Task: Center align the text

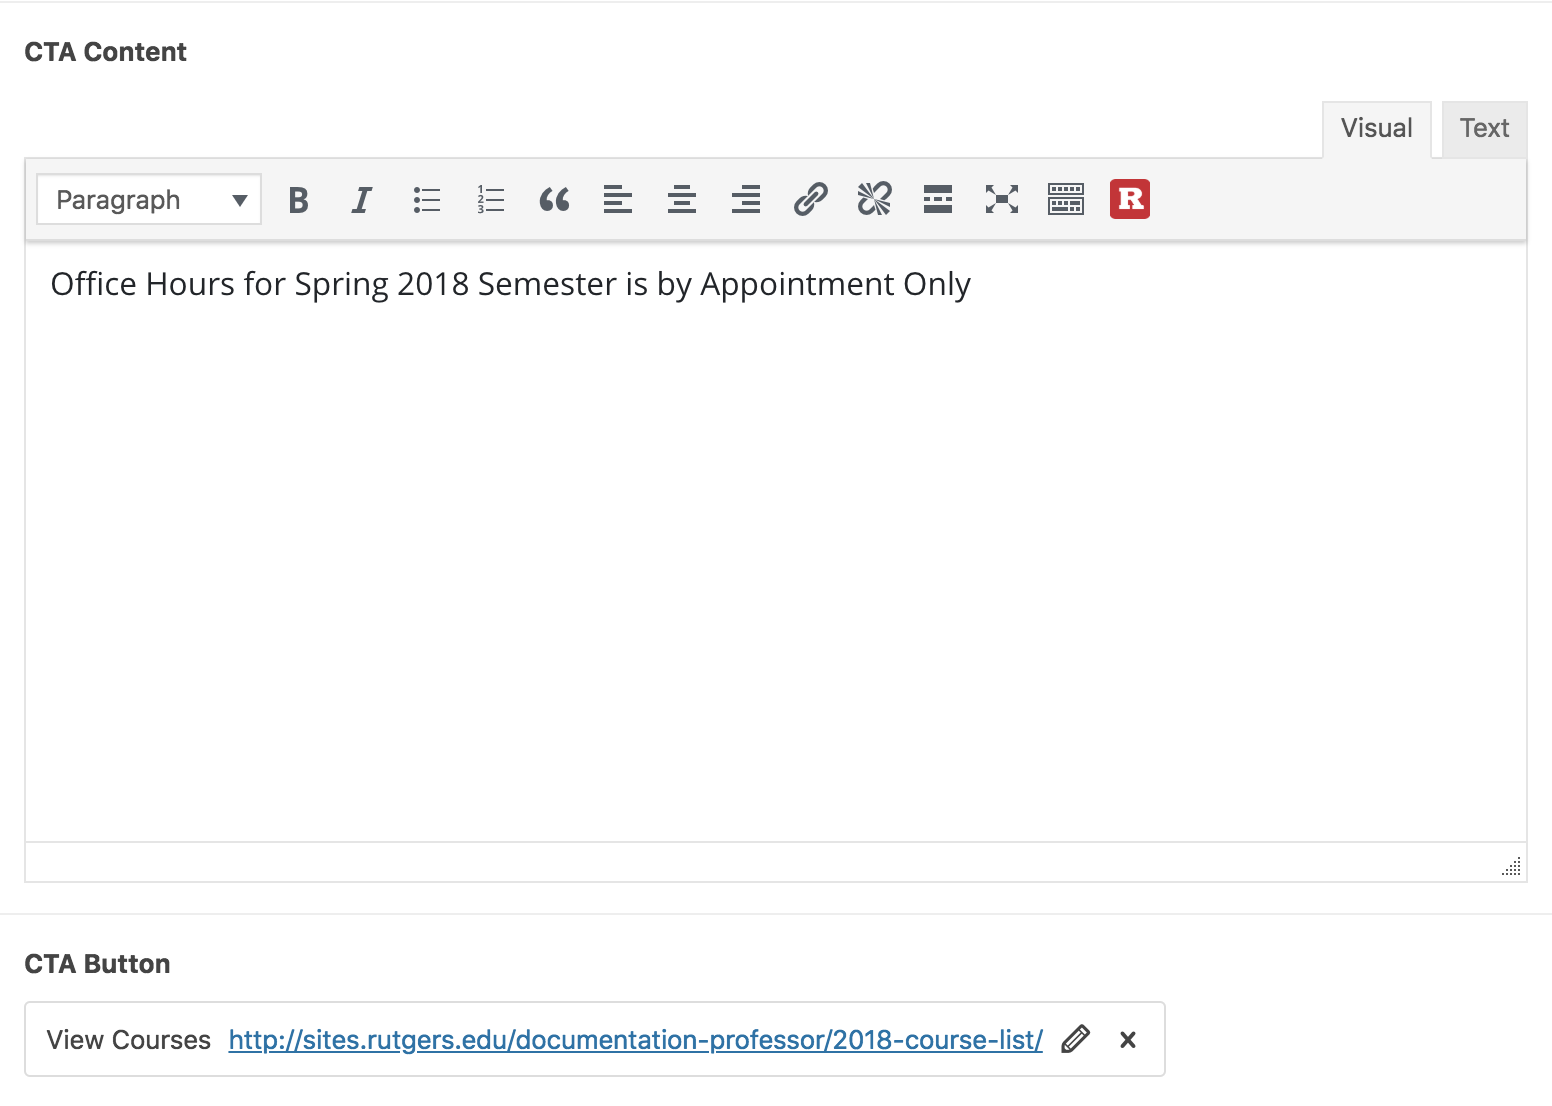Action: coord(682,200)
